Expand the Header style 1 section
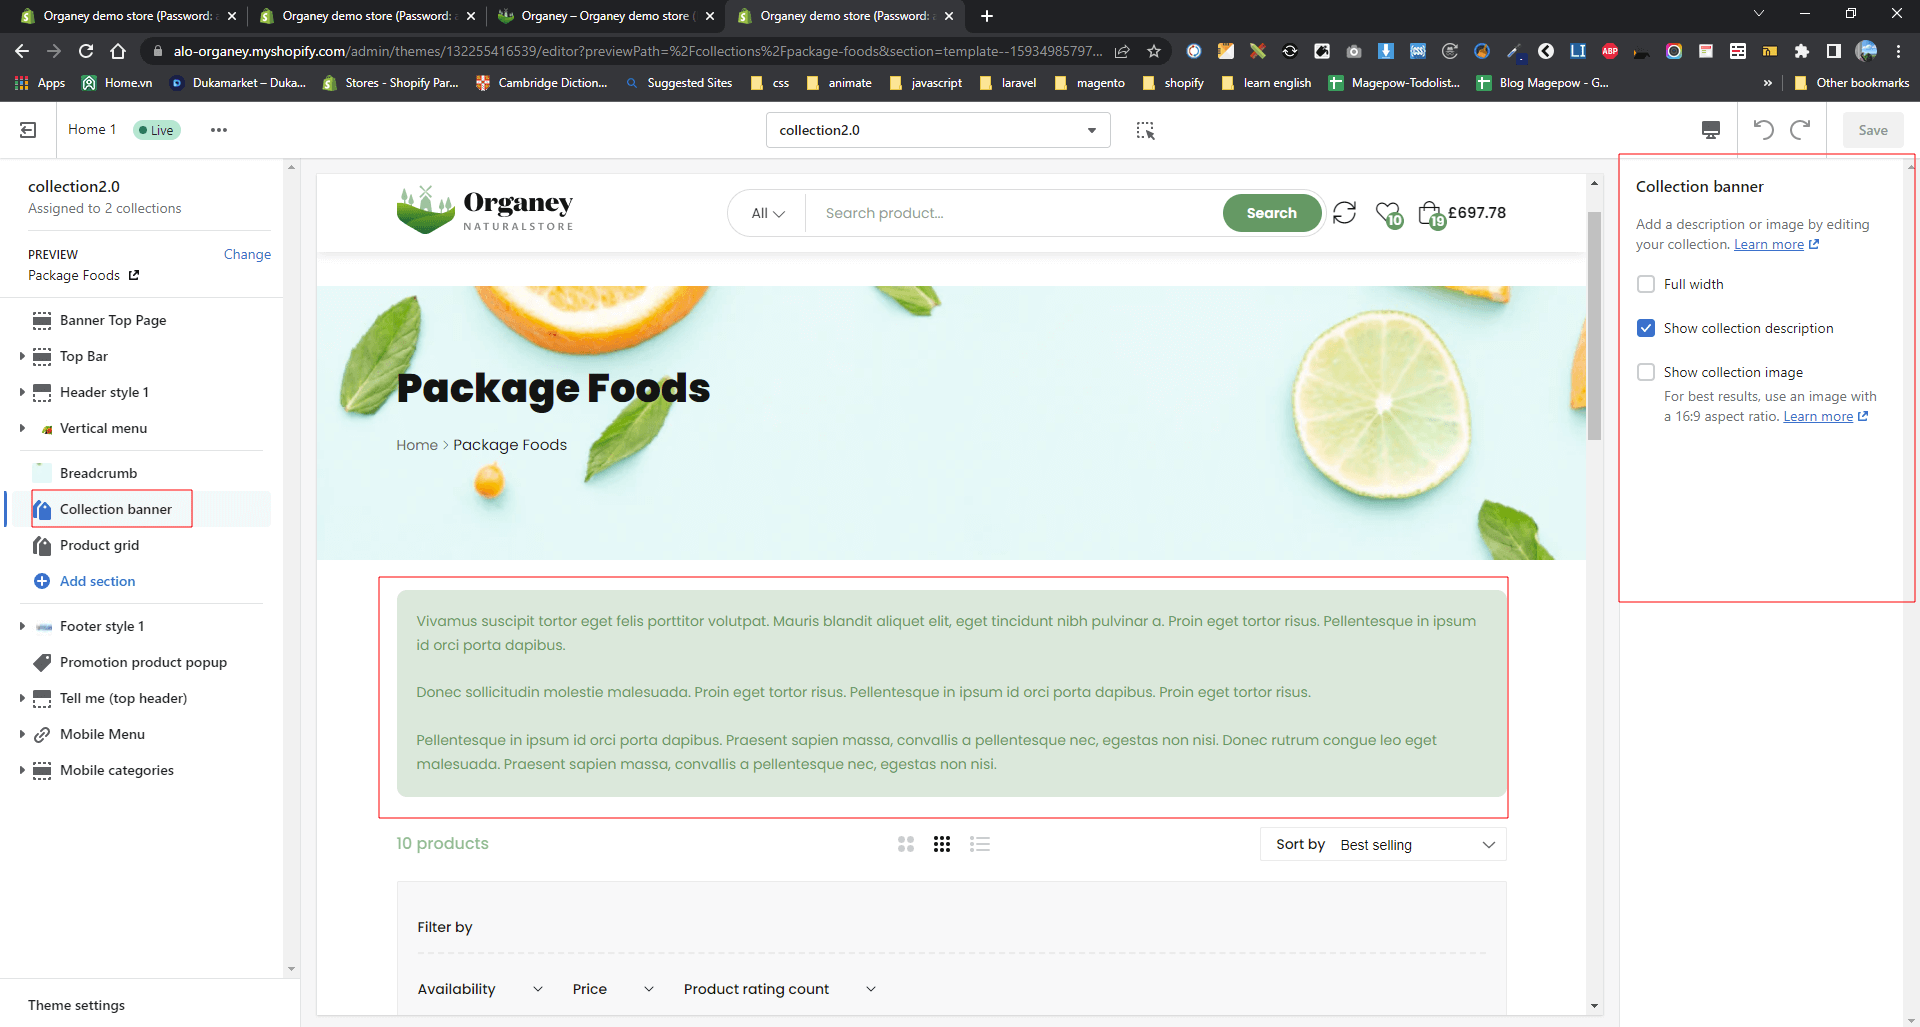 (x=22, y=392)
